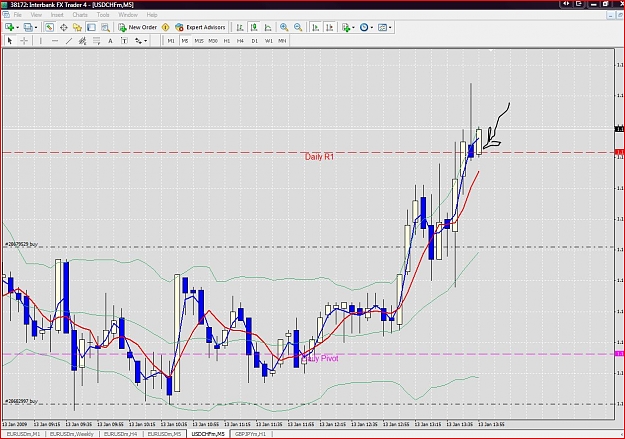This screenshot has width=625, height=439.
Task: Click the Arrows objects icon
Action: tap(138, 41)
